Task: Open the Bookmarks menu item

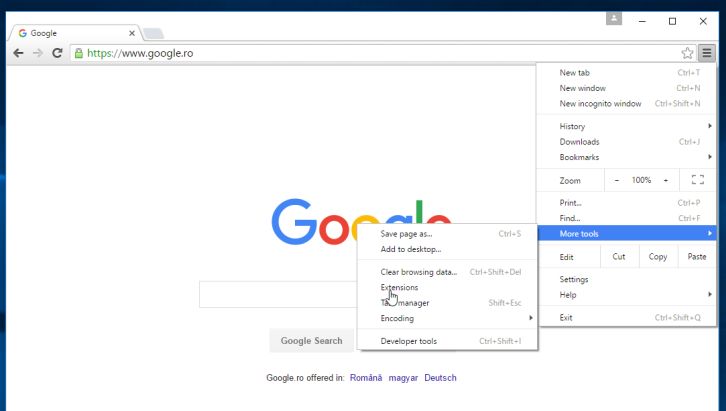Action: pyautogui.click(x=627, y=157)
